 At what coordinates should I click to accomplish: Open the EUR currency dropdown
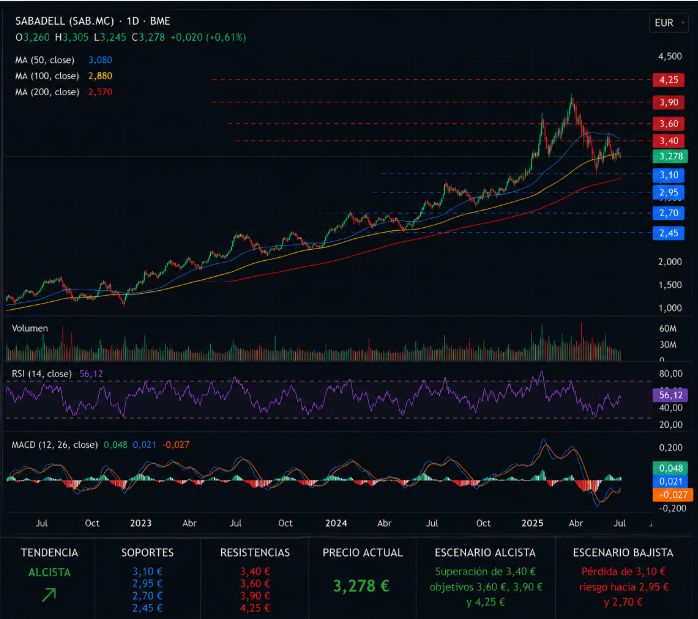coord(669,23)
